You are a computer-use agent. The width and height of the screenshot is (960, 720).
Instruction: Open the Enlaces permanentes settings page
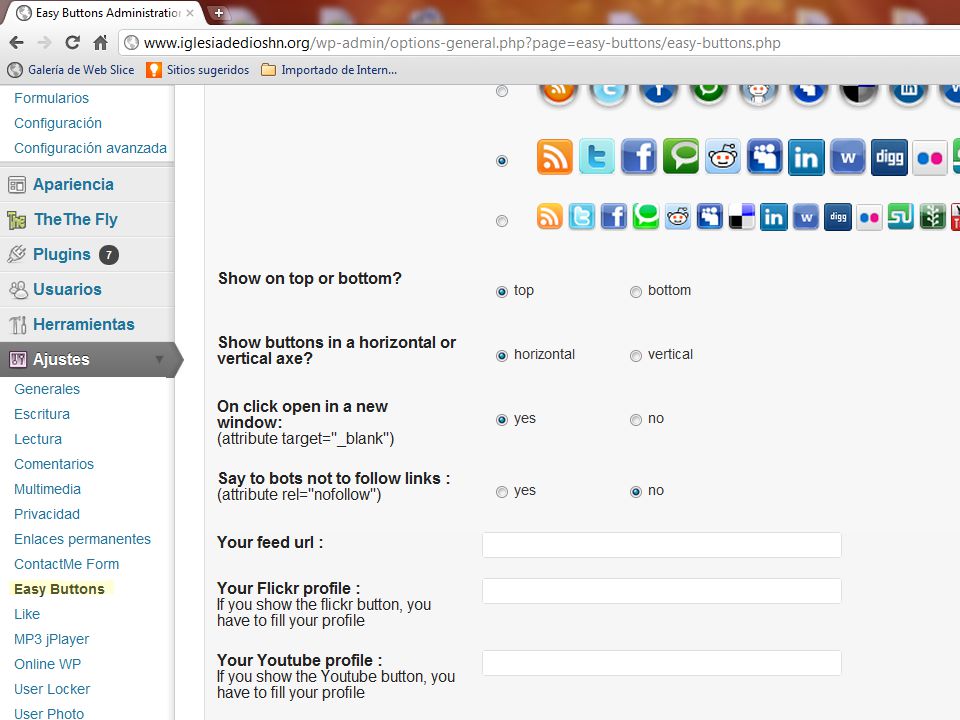pos(83,539)
